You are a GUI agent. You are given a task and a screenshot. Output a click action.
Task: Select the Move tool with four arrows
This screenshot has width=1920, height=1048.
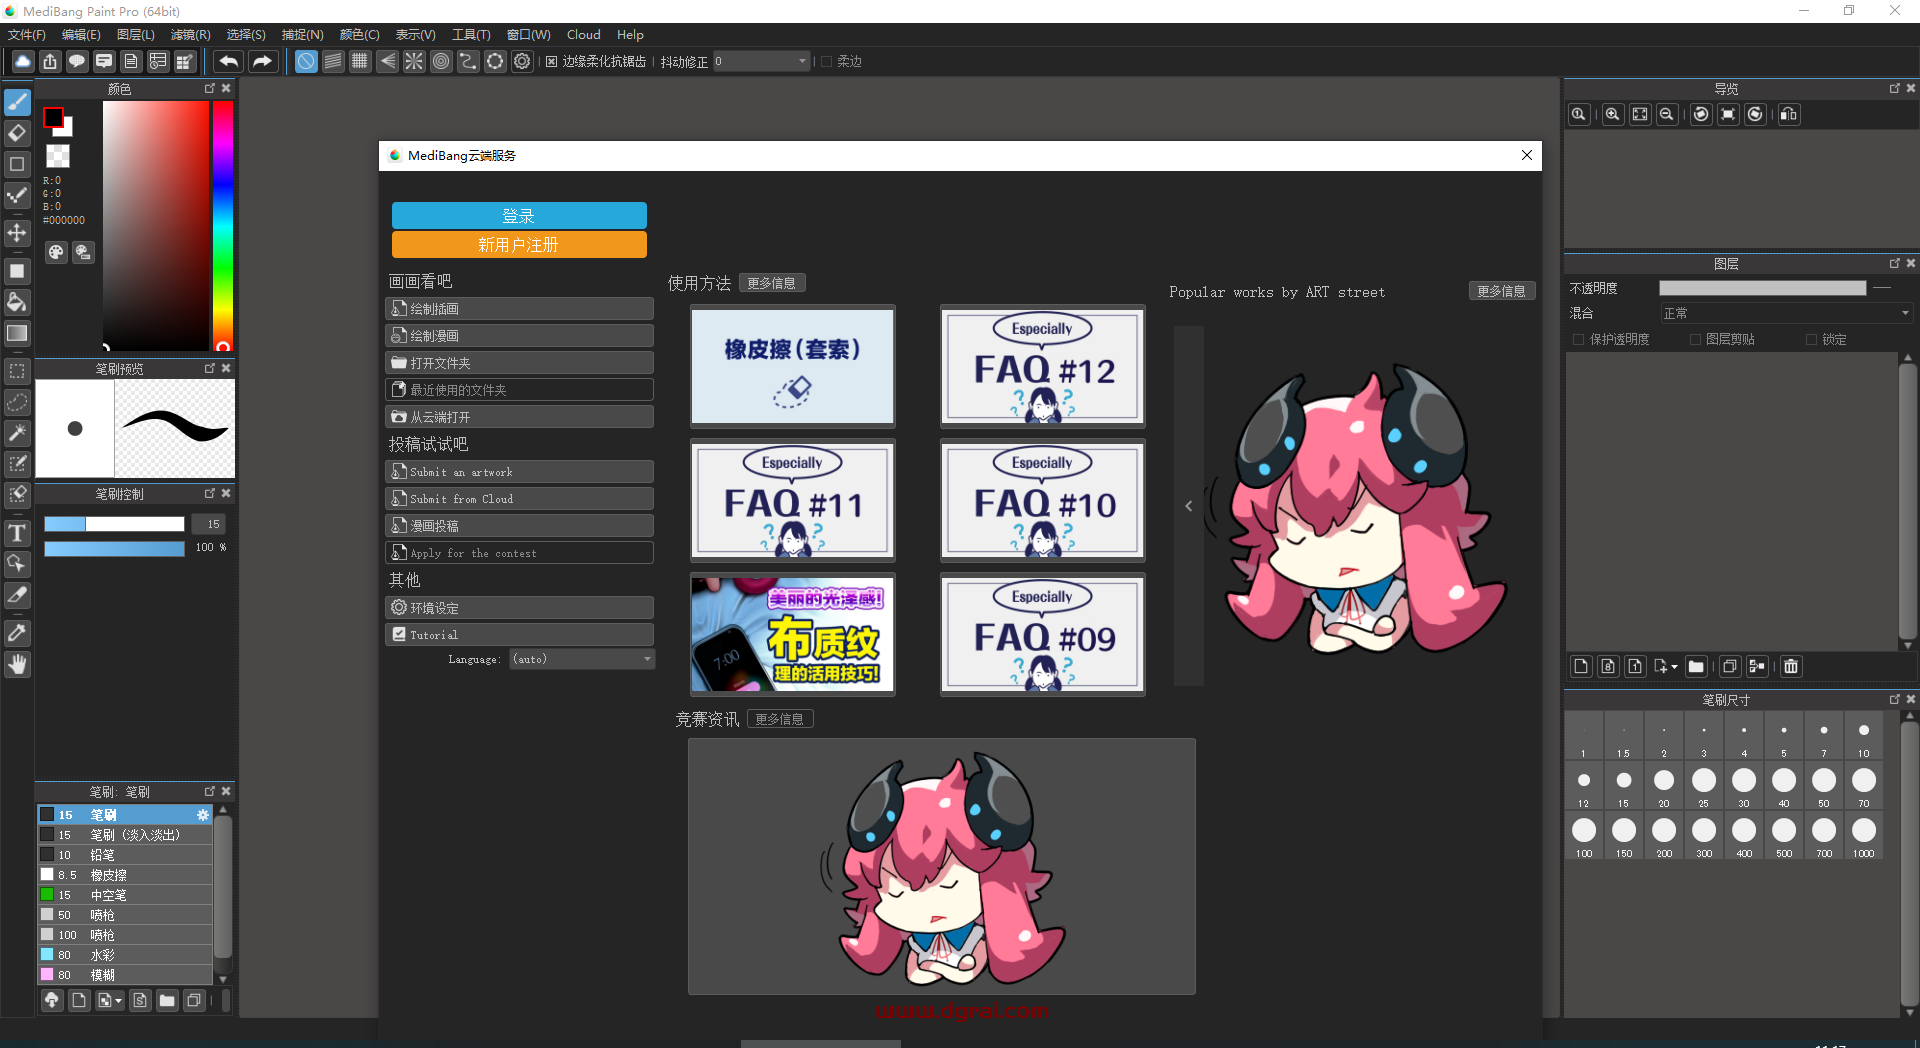(17, 233)
